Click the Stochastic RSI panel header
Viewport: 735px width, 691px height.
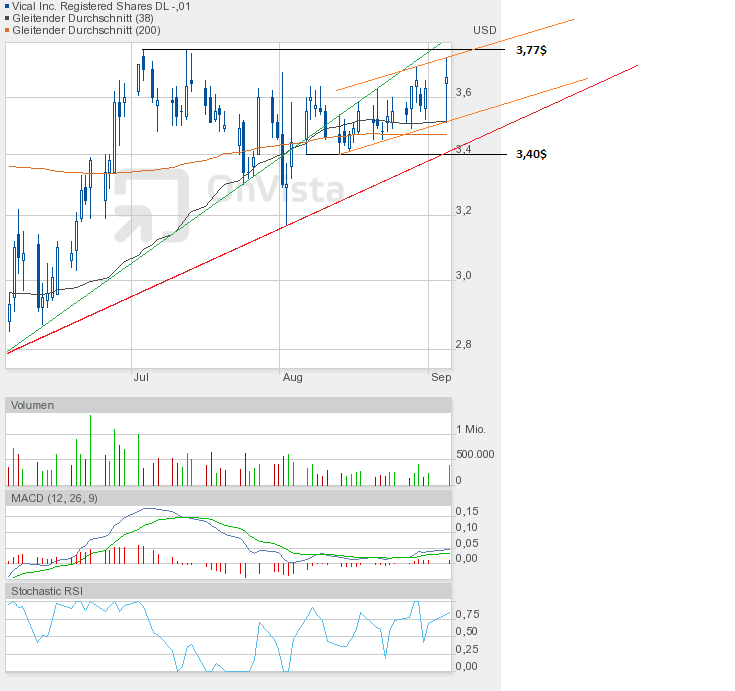(46, 591)
